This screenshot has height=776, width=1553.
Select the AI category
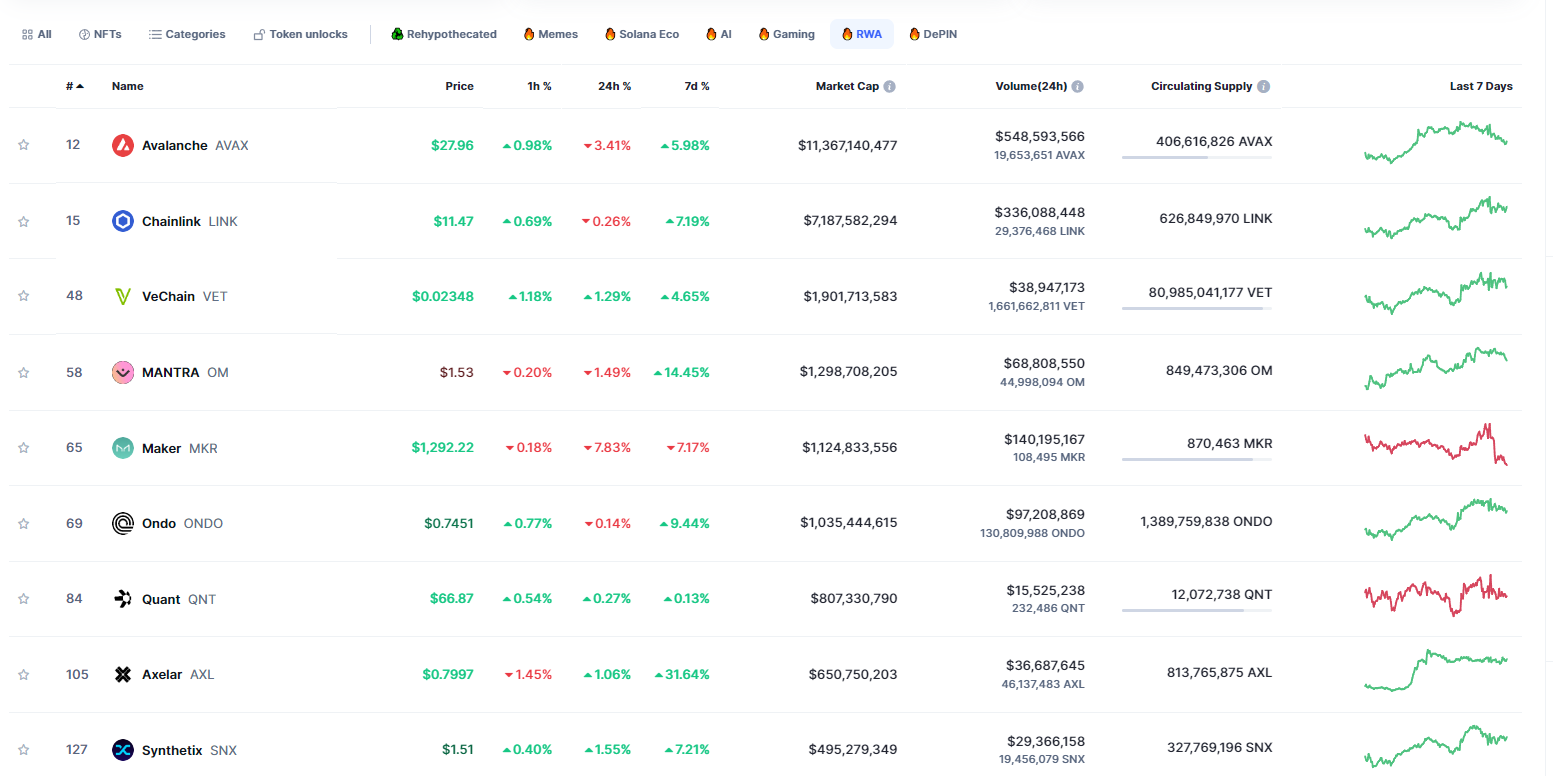719,34
